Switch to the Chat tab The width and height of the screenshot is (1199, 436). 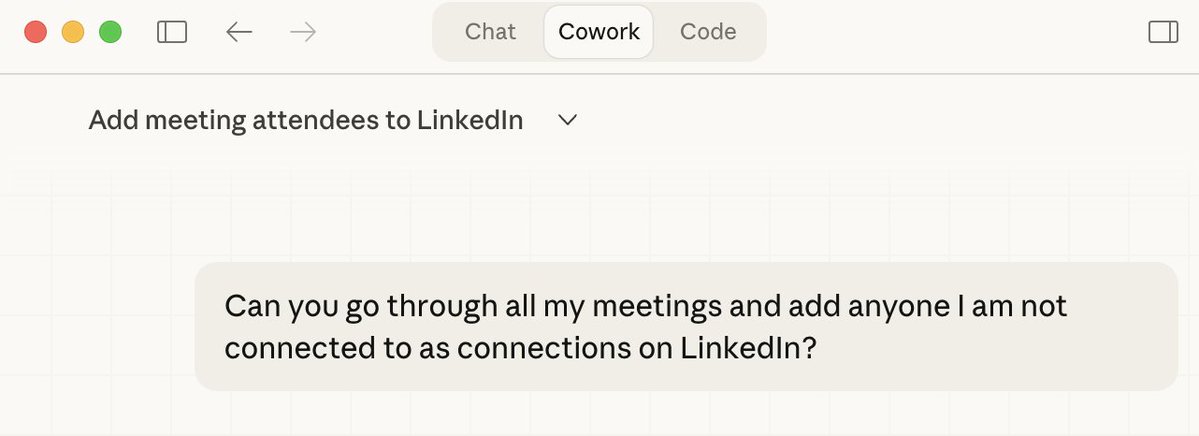[x=490, y=32]
